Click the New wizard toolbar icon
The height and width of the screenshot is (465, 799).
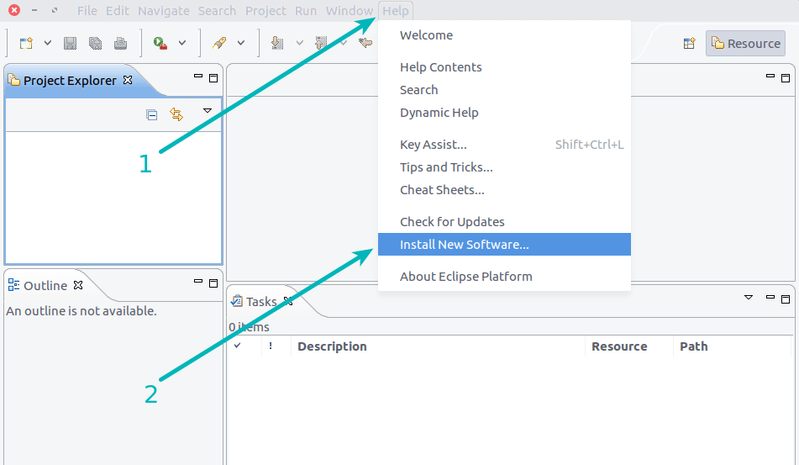point(26,43)
